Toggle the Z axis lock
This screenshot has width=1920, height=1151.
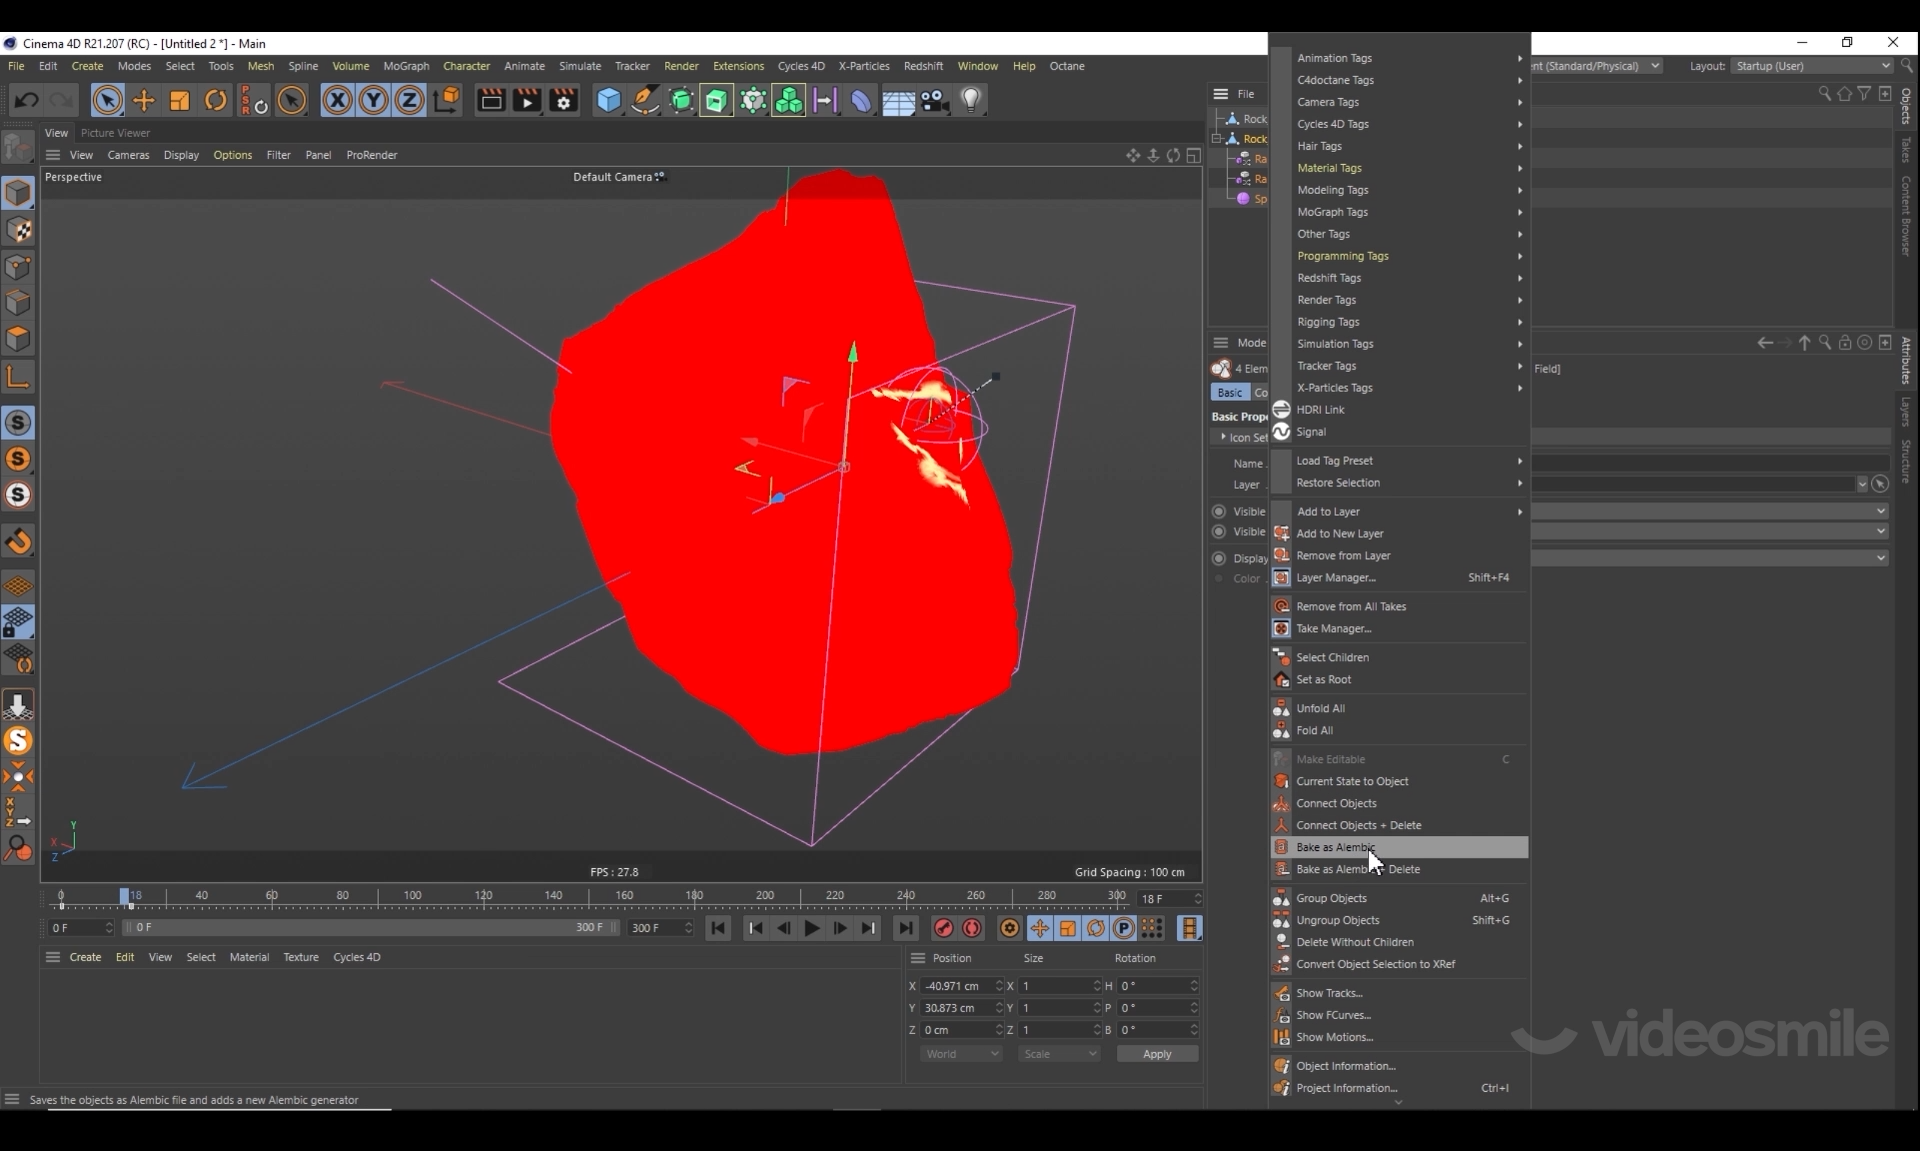[409, 100]
